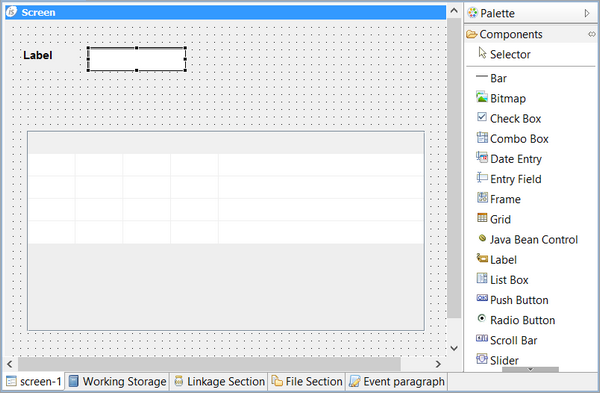The width and height of the screenshot is (600, 393).
Task: Choose the Check Box component
Action: tap(509, 119)
